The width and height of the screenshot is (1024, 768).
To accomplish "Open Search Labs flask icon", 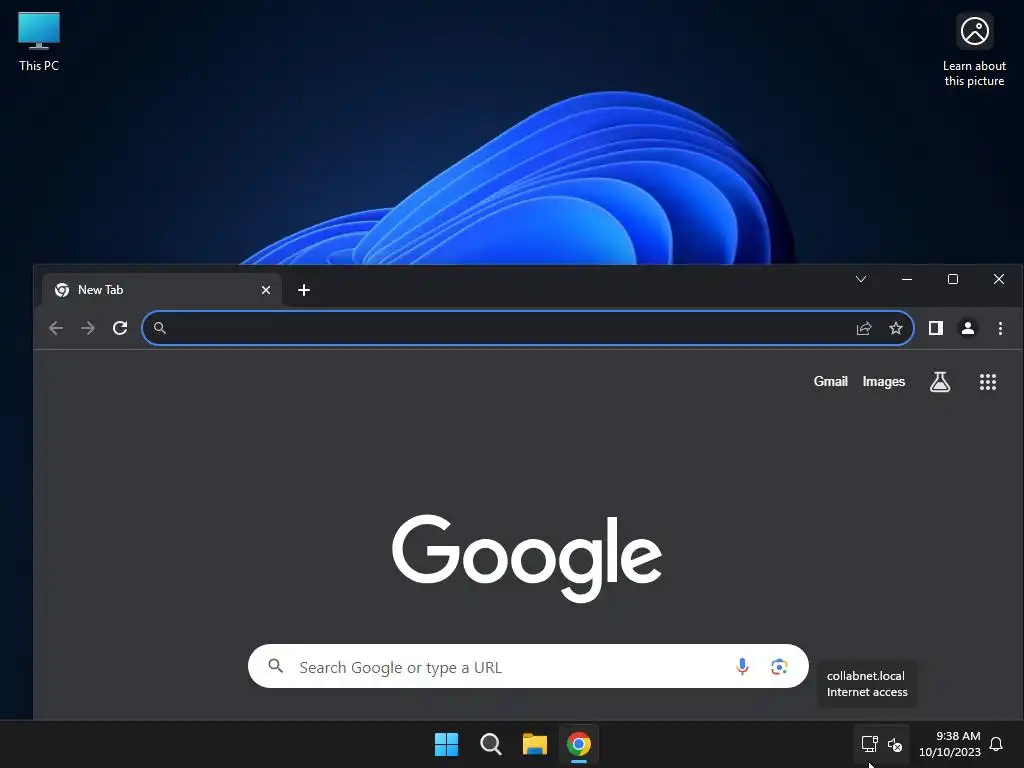I will tap(940, 381).
